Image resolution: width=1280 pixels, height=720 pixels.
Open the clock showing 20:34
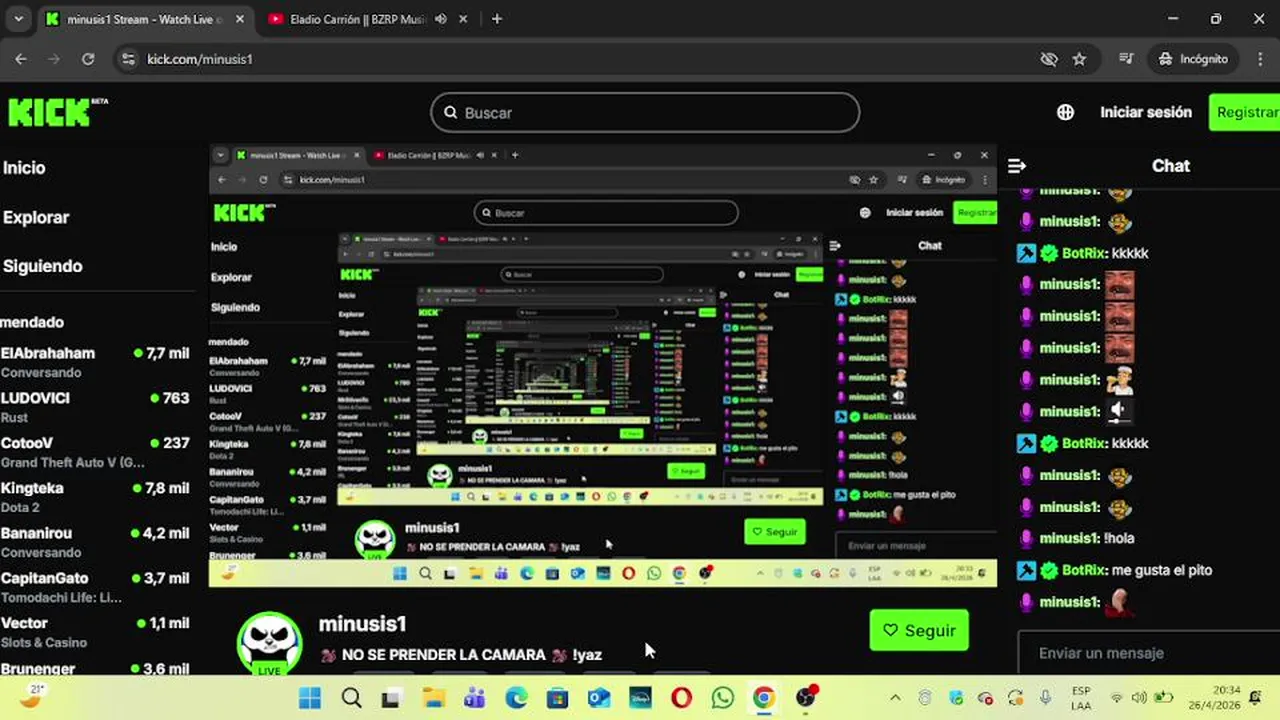coord(1214,697)
